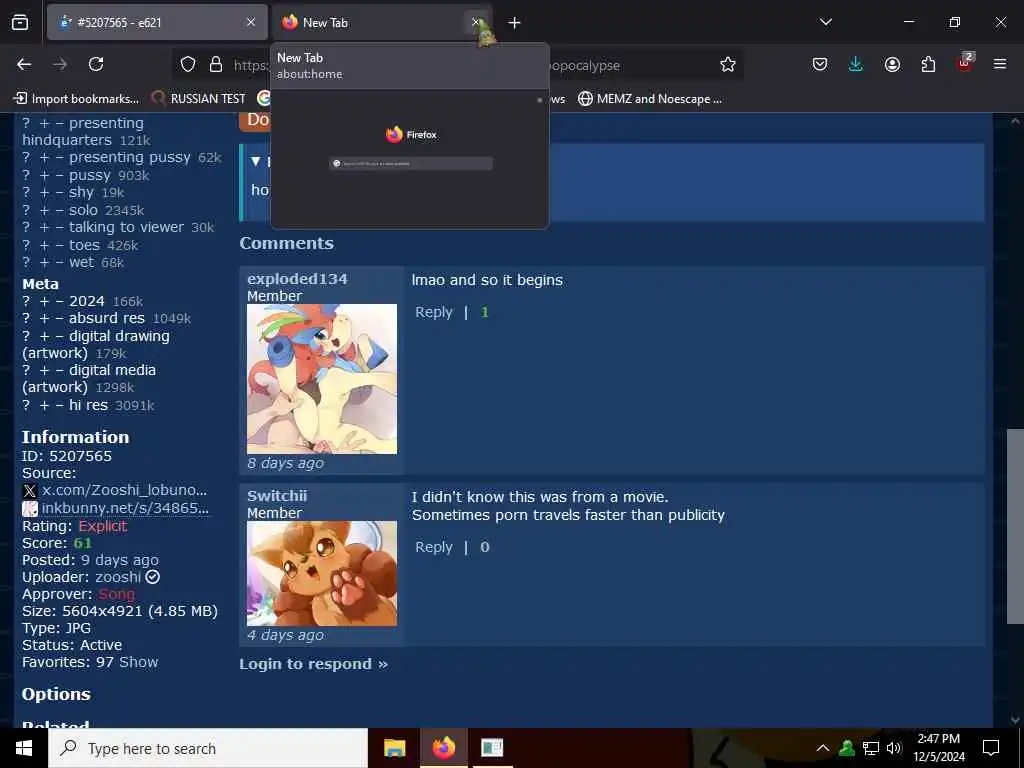The height and width of the screenshot is (768, 1024).
Task: Open the Import bookmarks... toolbar item
Action: 76,99
